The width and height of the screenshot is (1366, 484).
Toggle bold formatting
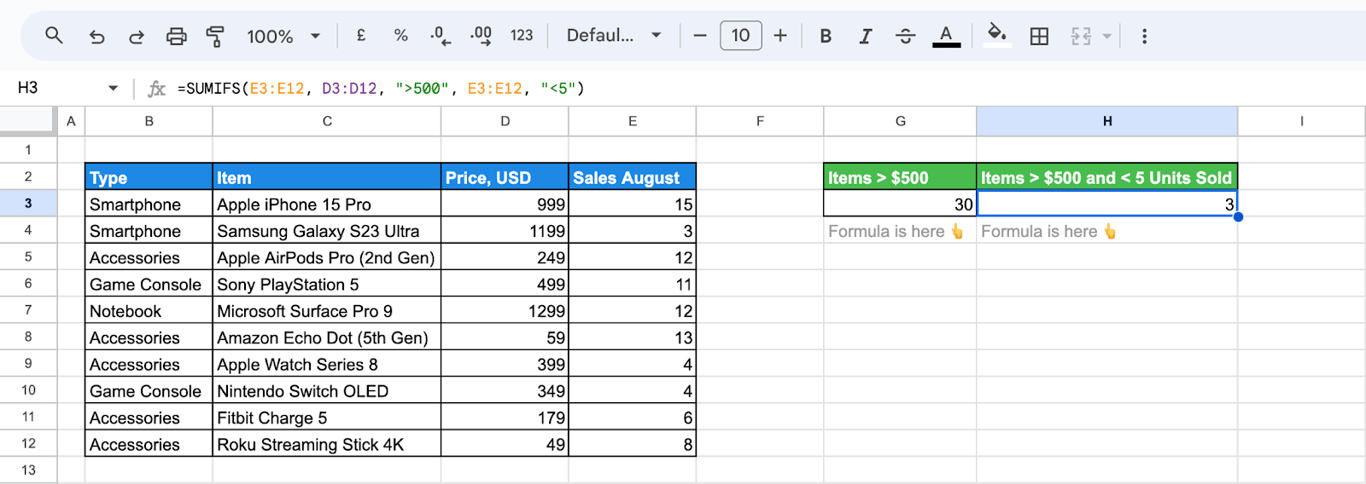click(826, 36)
